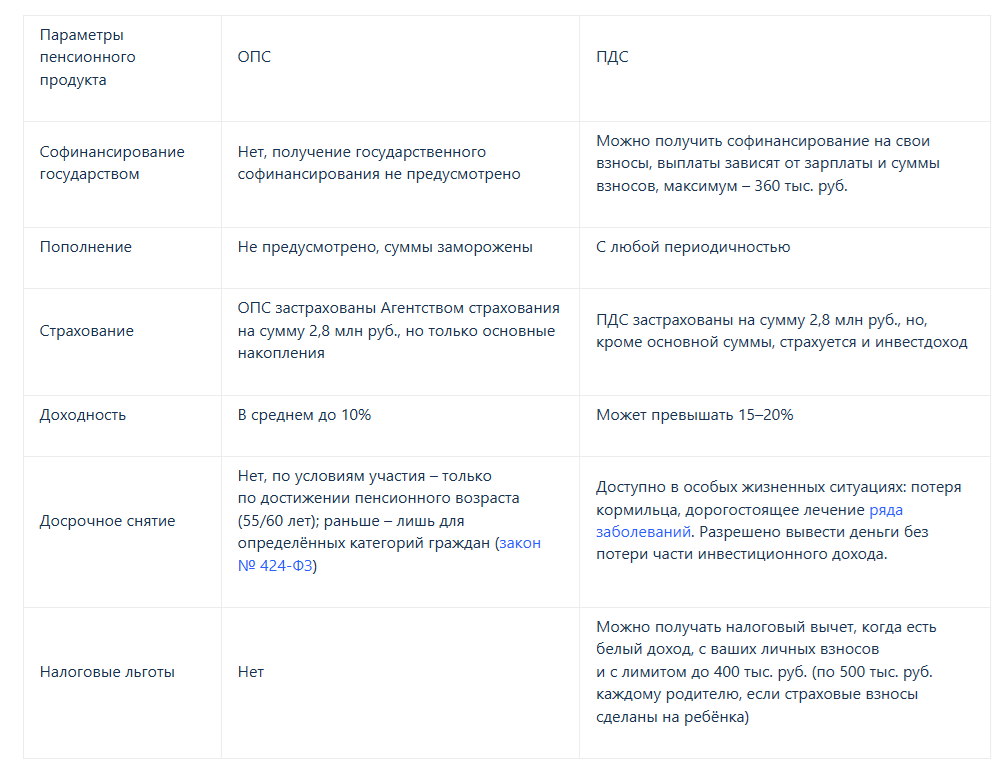
Task: Click the «Параметры пенсионного продукта» header cell
Action: click(88, 58)
